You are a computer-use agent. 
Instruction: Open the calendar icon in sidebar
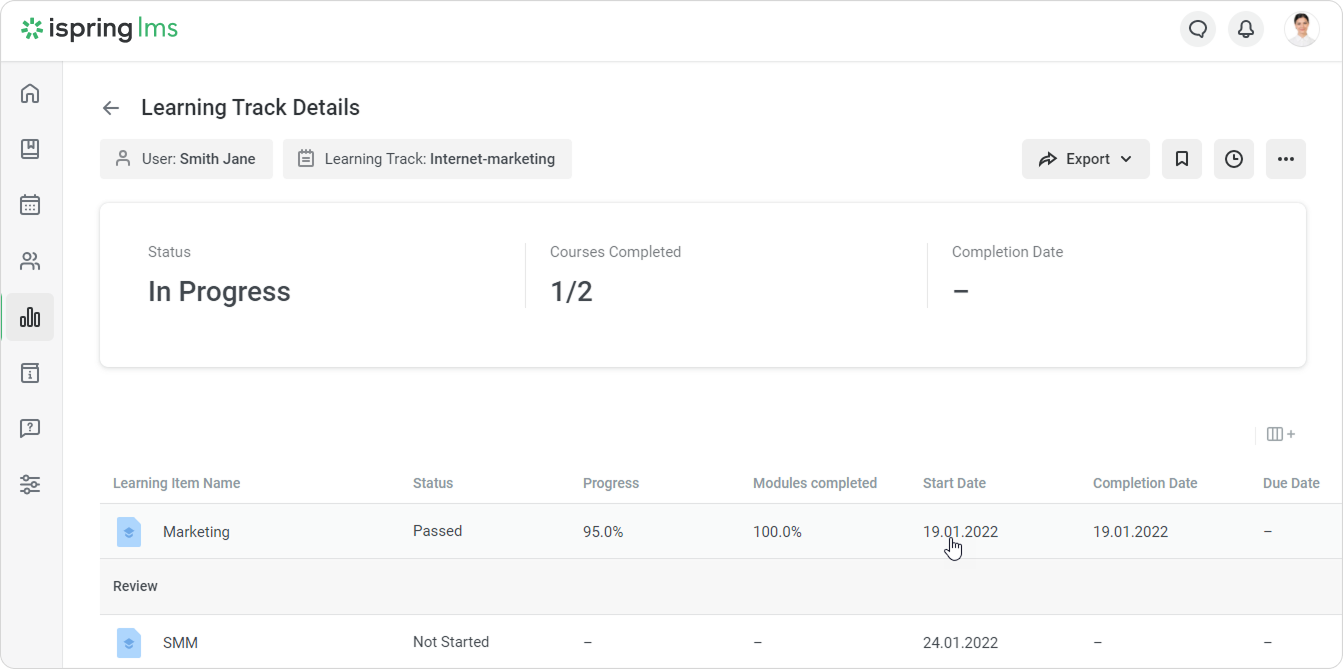pos(30,206)
